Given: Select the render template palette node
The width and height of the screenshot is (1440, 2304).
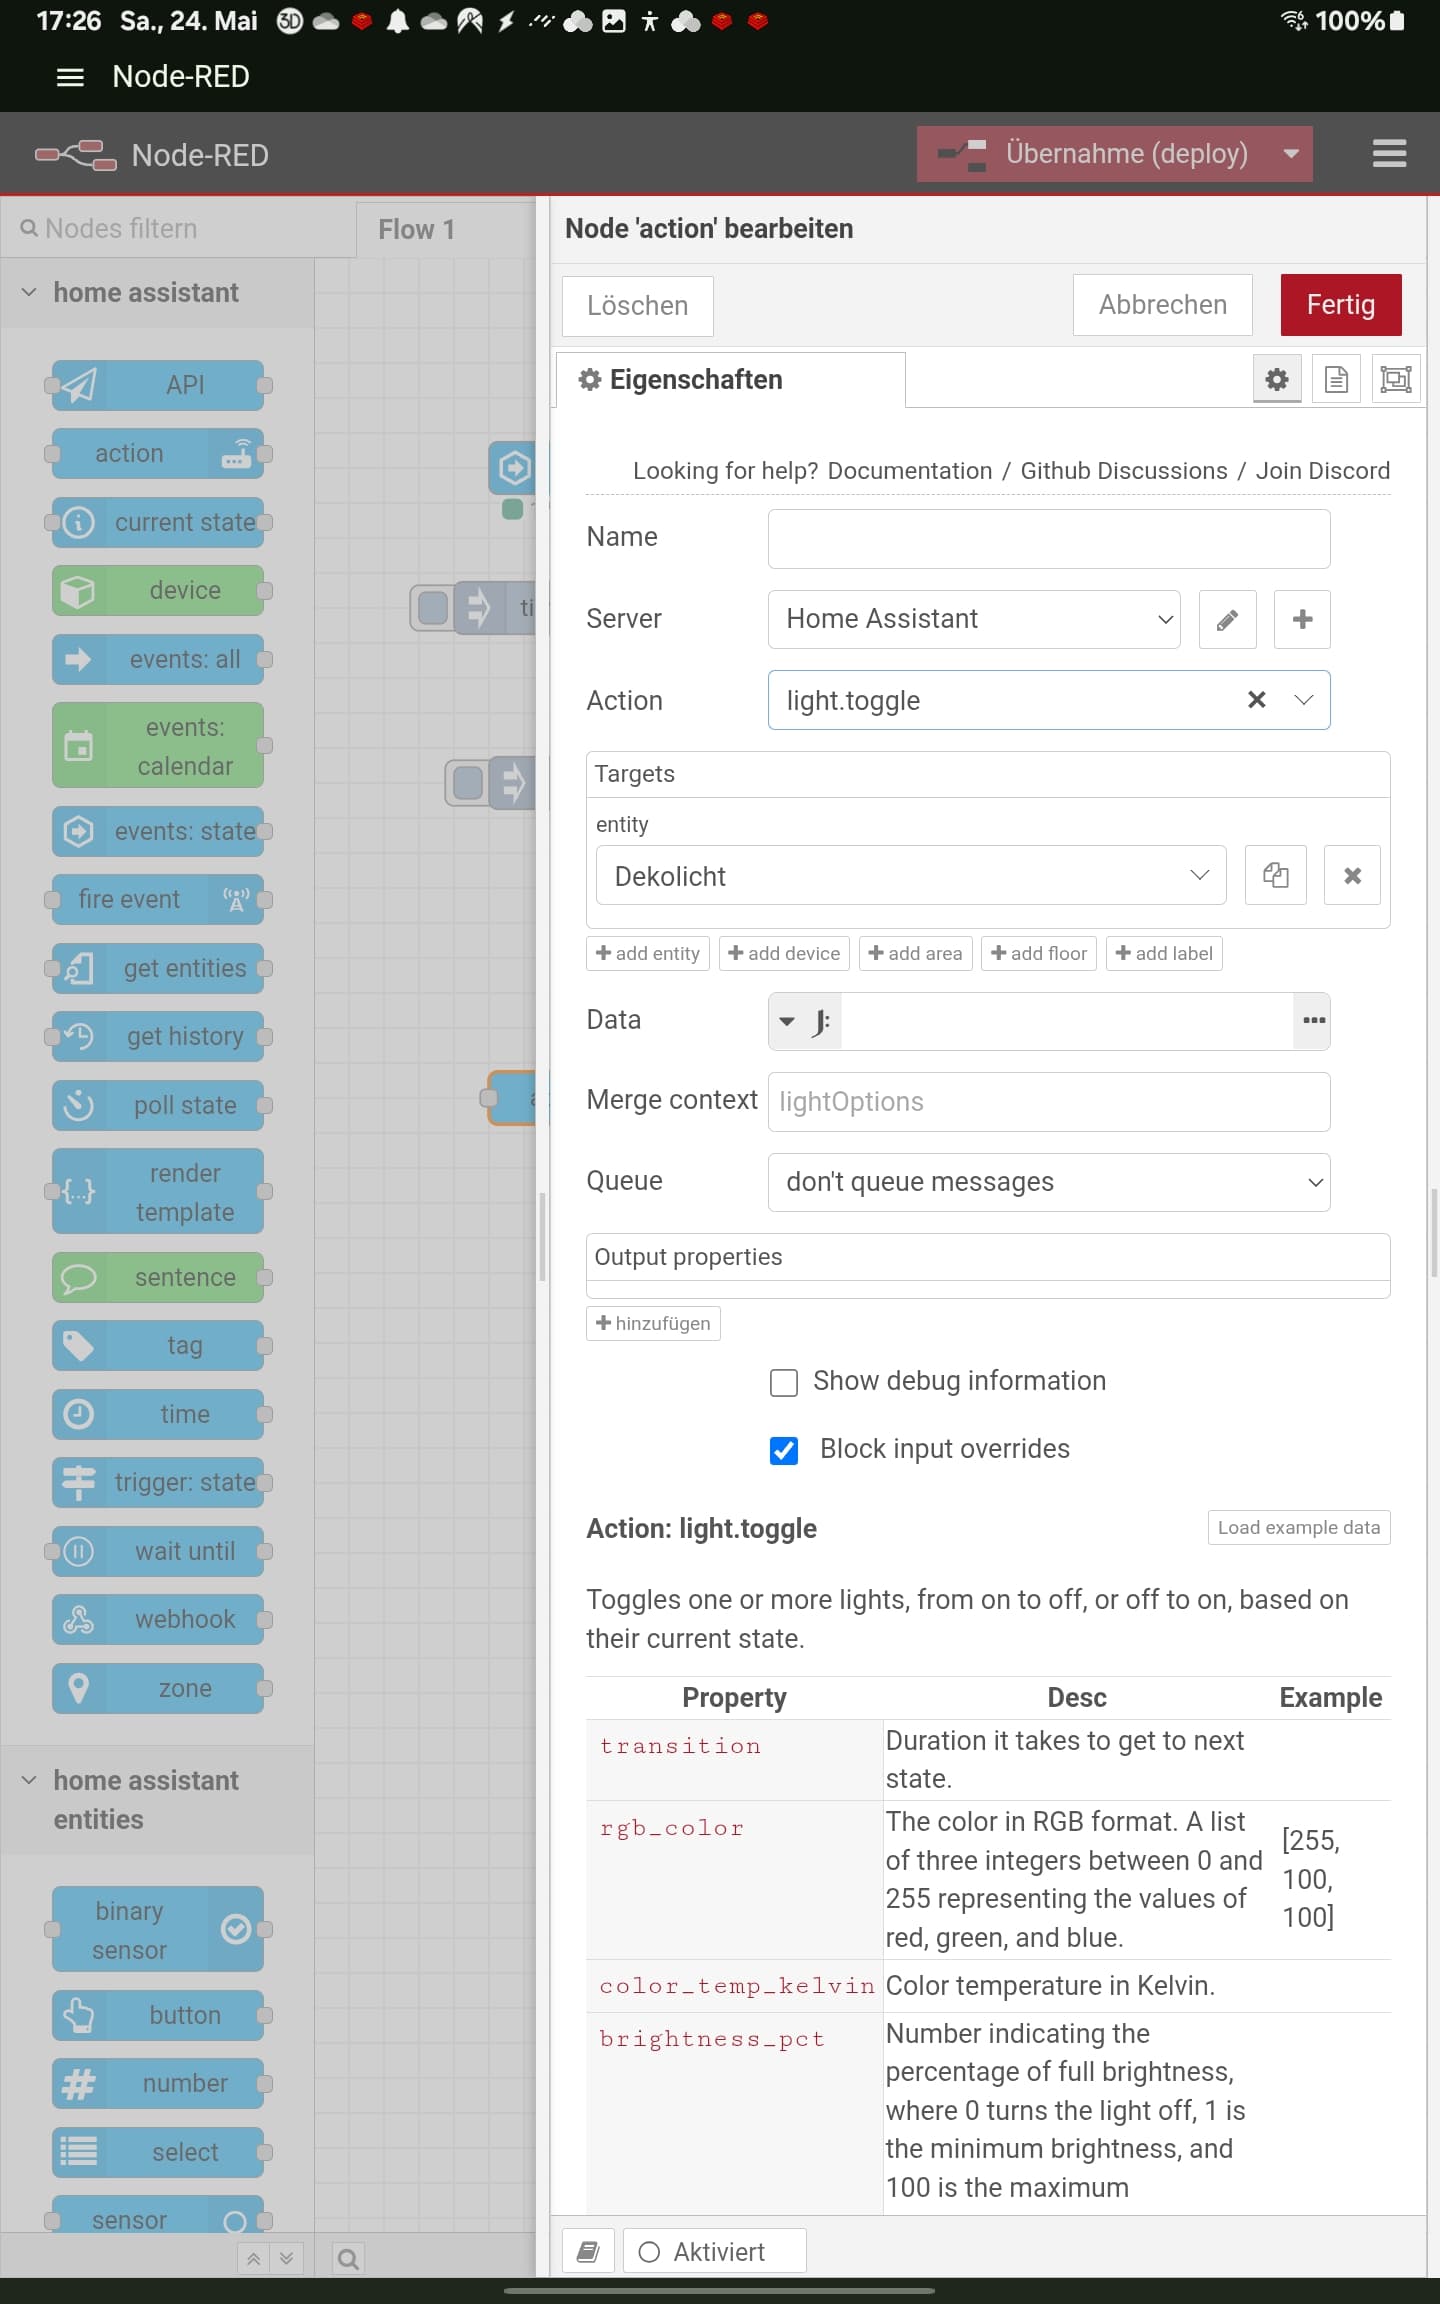Looking at the screenshot, I should coord(158,1192).
